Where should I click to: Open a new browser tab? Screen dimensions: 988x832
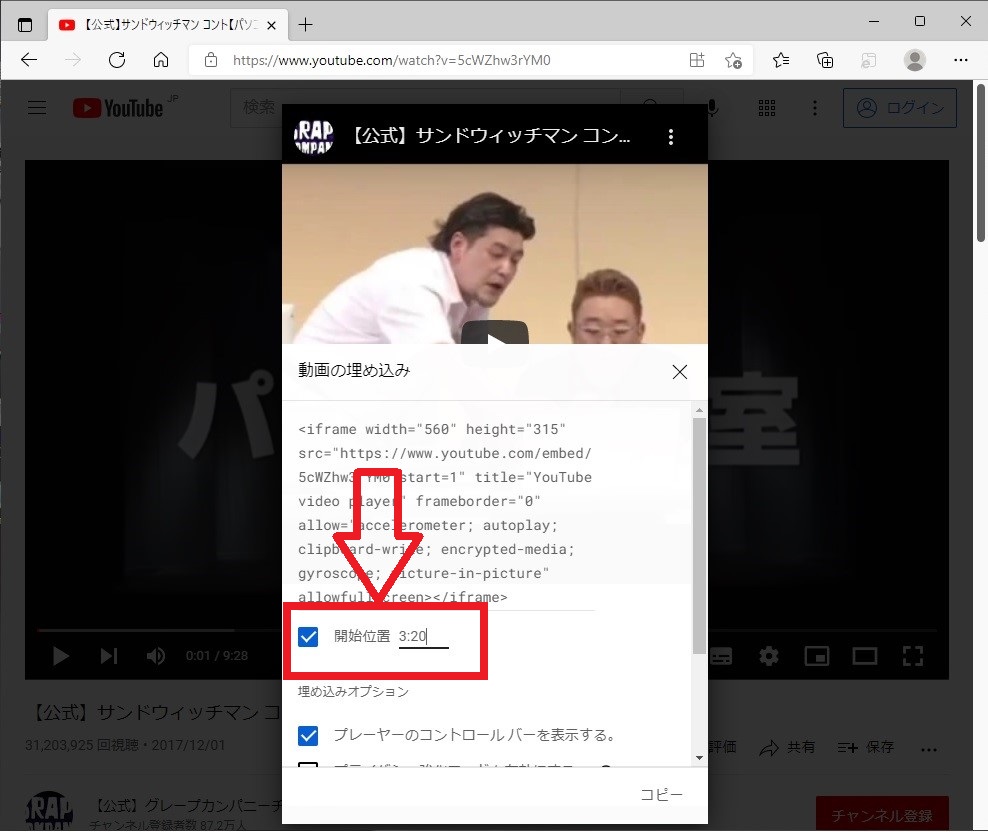coord(306,25)
